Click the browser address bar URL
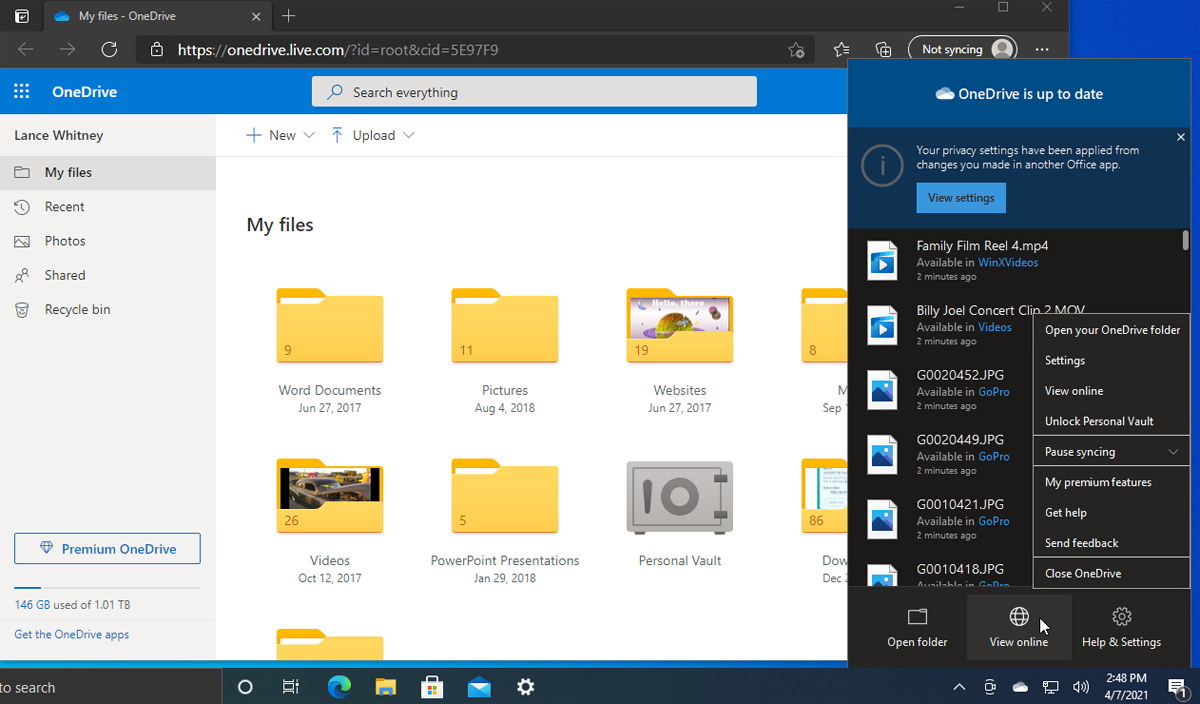Image resolution: width=1200 pixels, height=704 pixels. [338, 49]
